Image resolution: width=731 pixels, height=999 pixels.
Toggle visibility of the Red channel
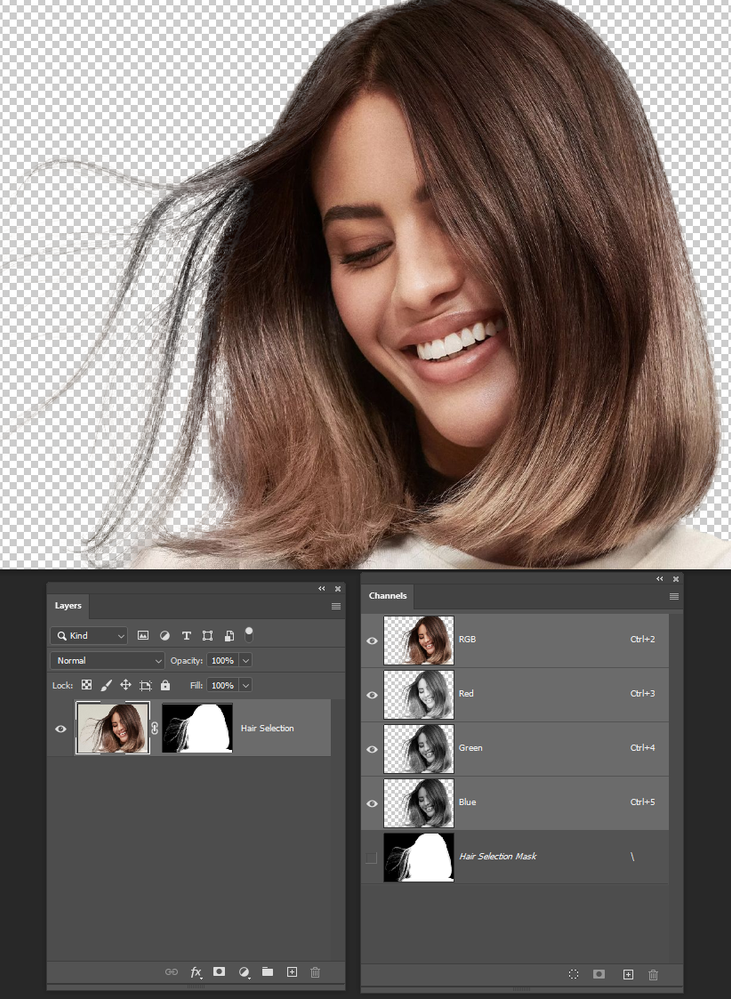click(x=372, y=694)
